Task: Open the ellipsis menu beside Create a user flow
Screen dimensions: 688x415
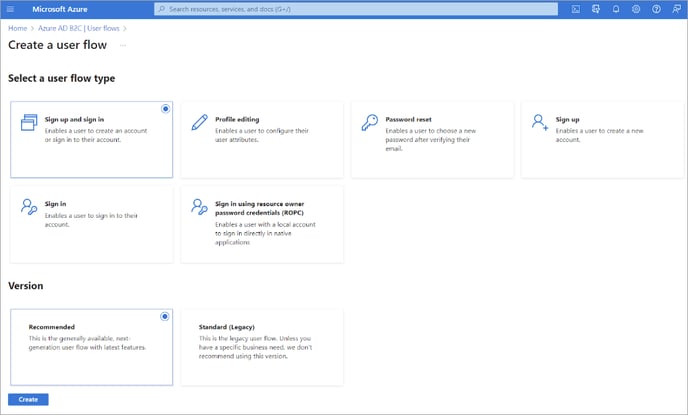Action: click(x=123, y=45)
